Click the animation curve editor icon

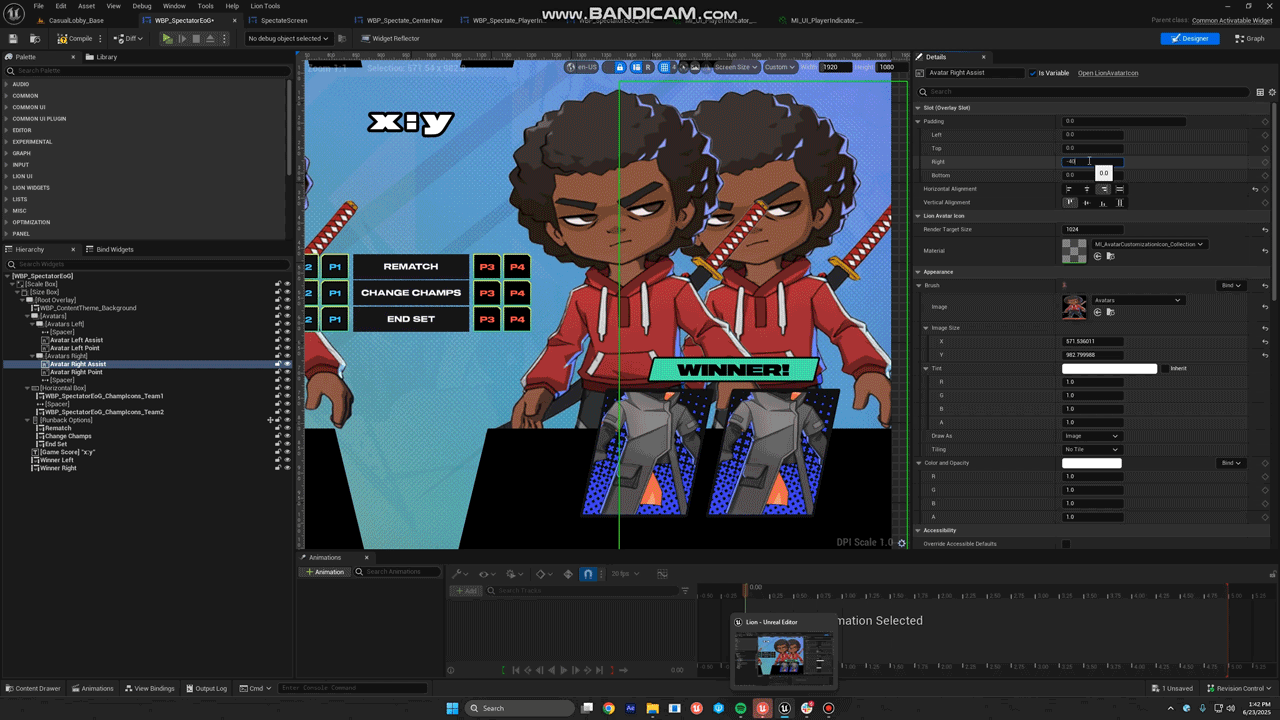coord(662,574)
